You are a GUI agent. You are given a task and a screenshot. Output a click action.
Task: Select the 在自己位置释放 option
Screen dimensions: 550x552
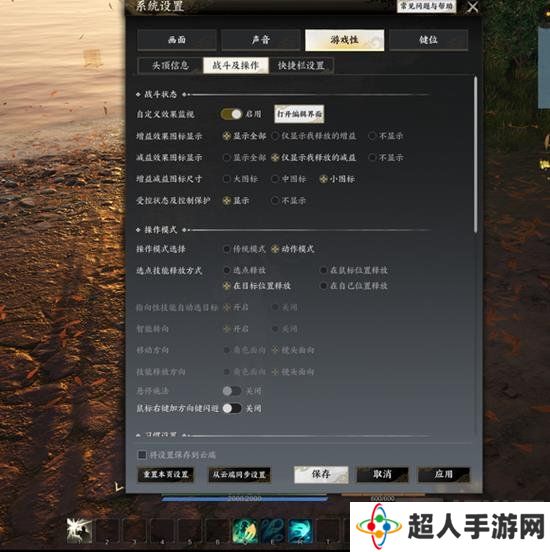(x=354, y=286)
